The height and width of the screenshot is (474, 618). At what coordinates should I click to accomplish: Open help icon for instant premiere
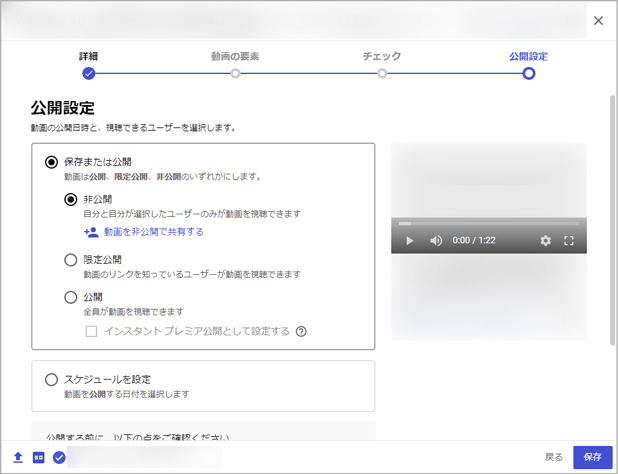click(301, 331)
